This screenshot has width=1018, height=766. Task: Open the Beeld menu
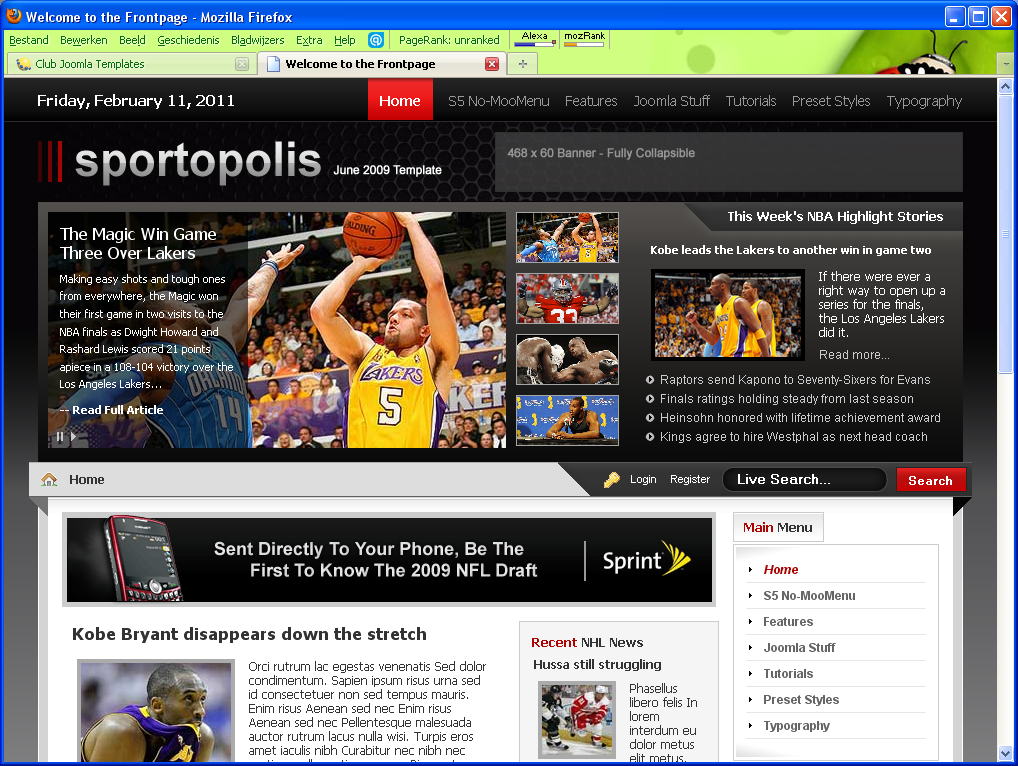coord(132,40)
